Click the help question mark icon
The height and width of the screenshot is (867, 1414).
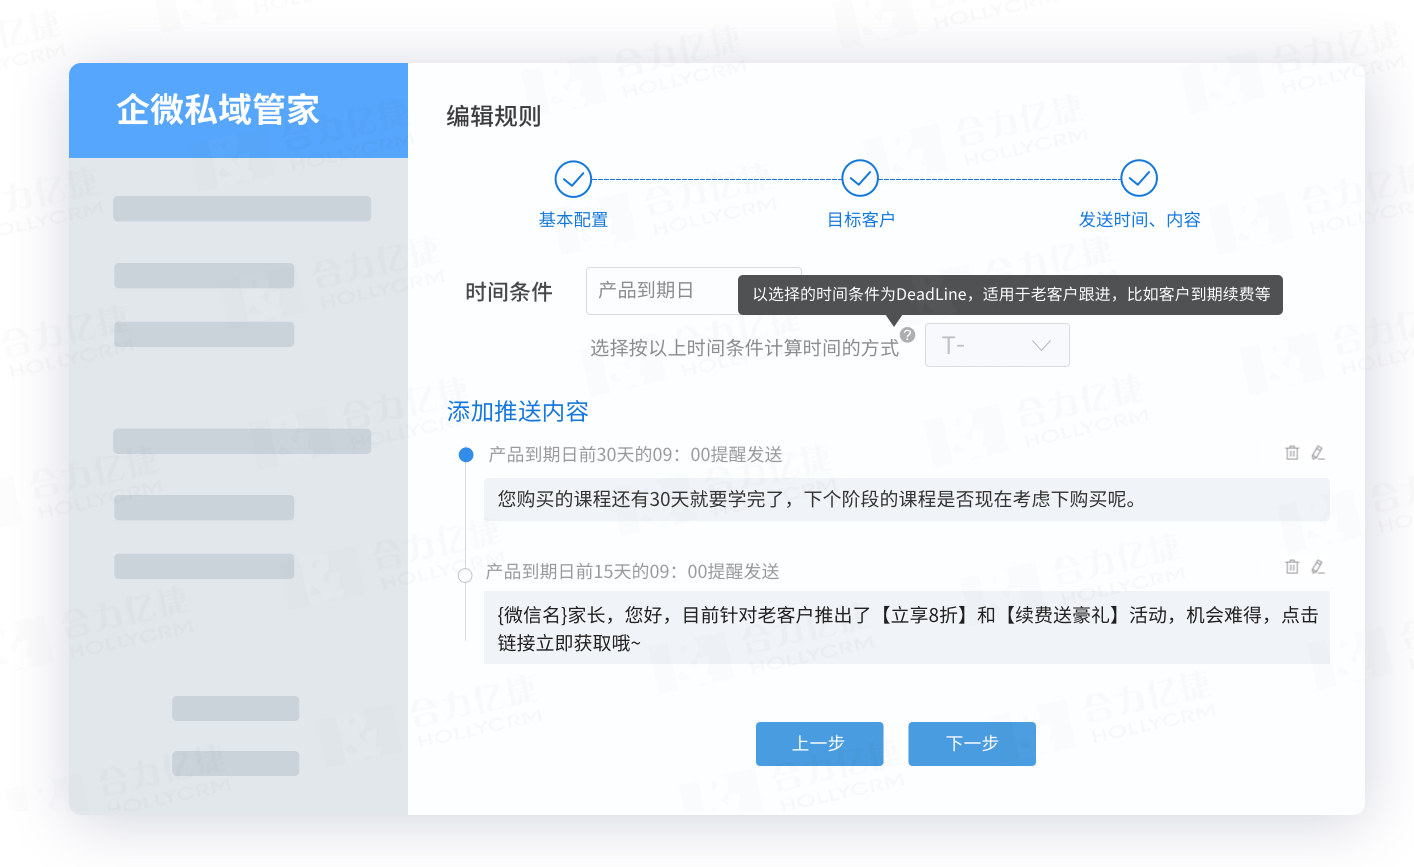tap(908, 335)
